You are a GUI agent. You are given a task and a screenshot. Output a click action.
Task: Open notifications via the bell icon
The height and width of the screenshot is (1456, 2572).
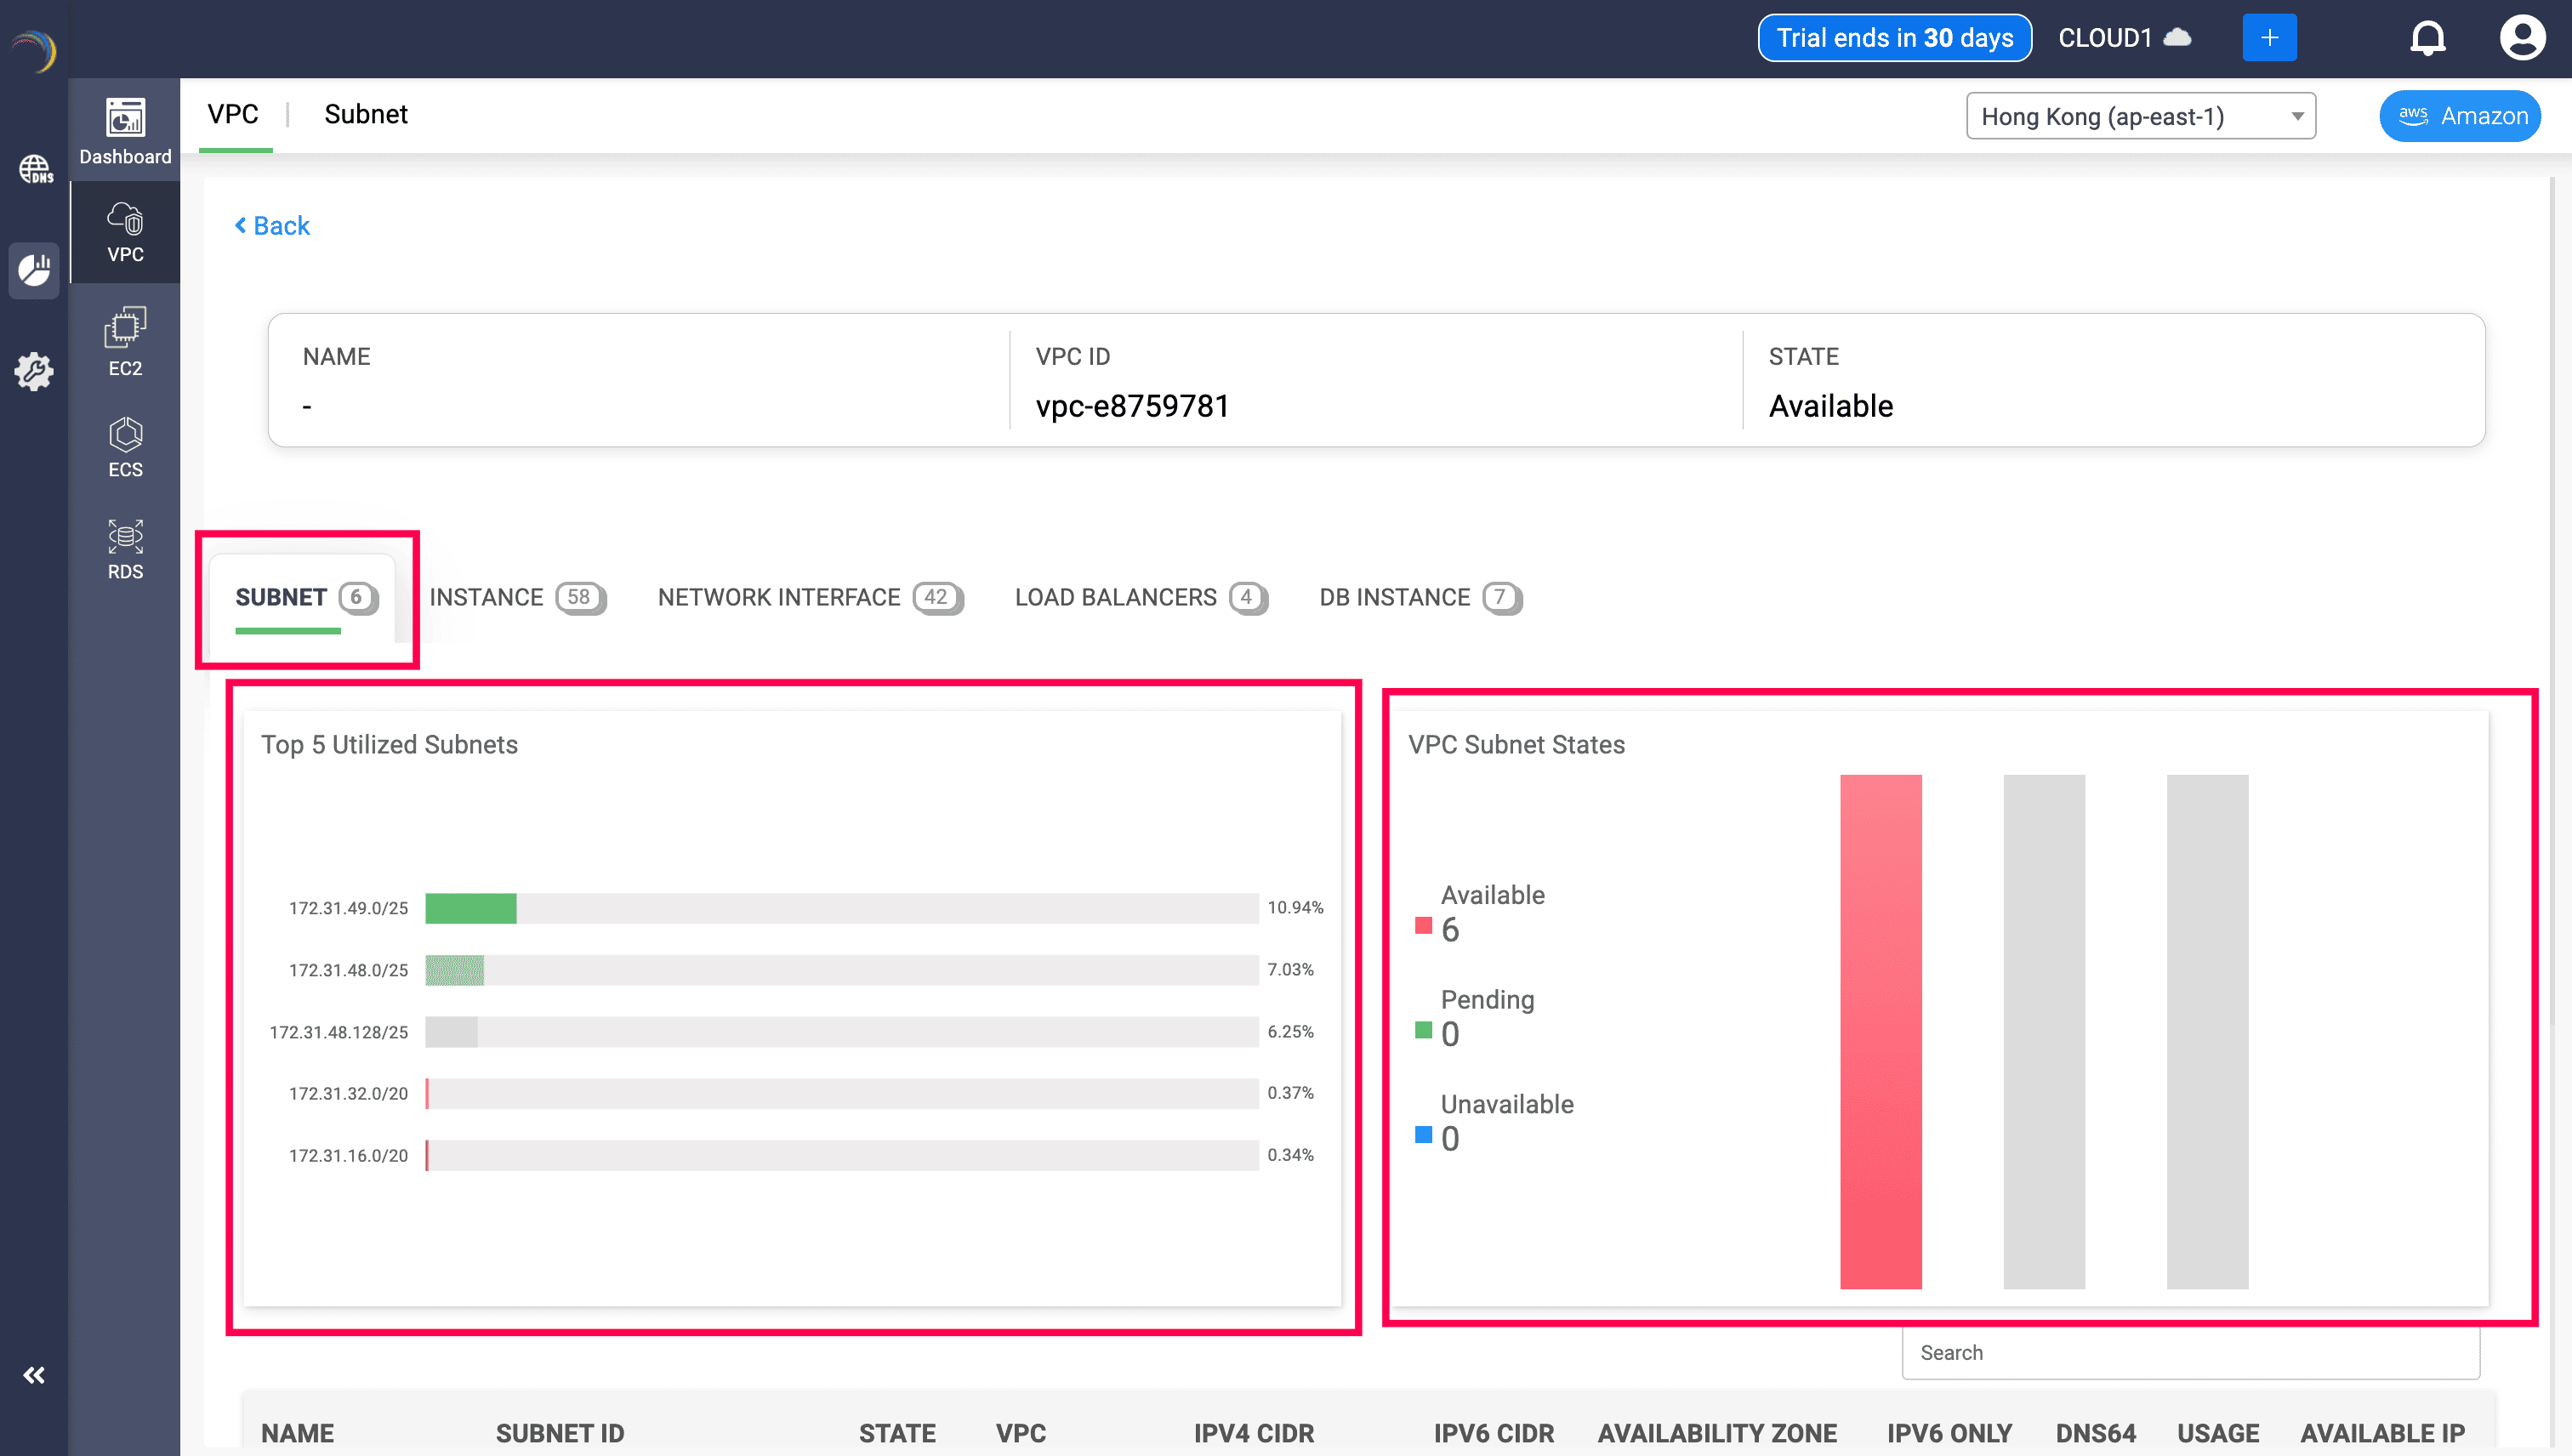(x=2428, y=38)
